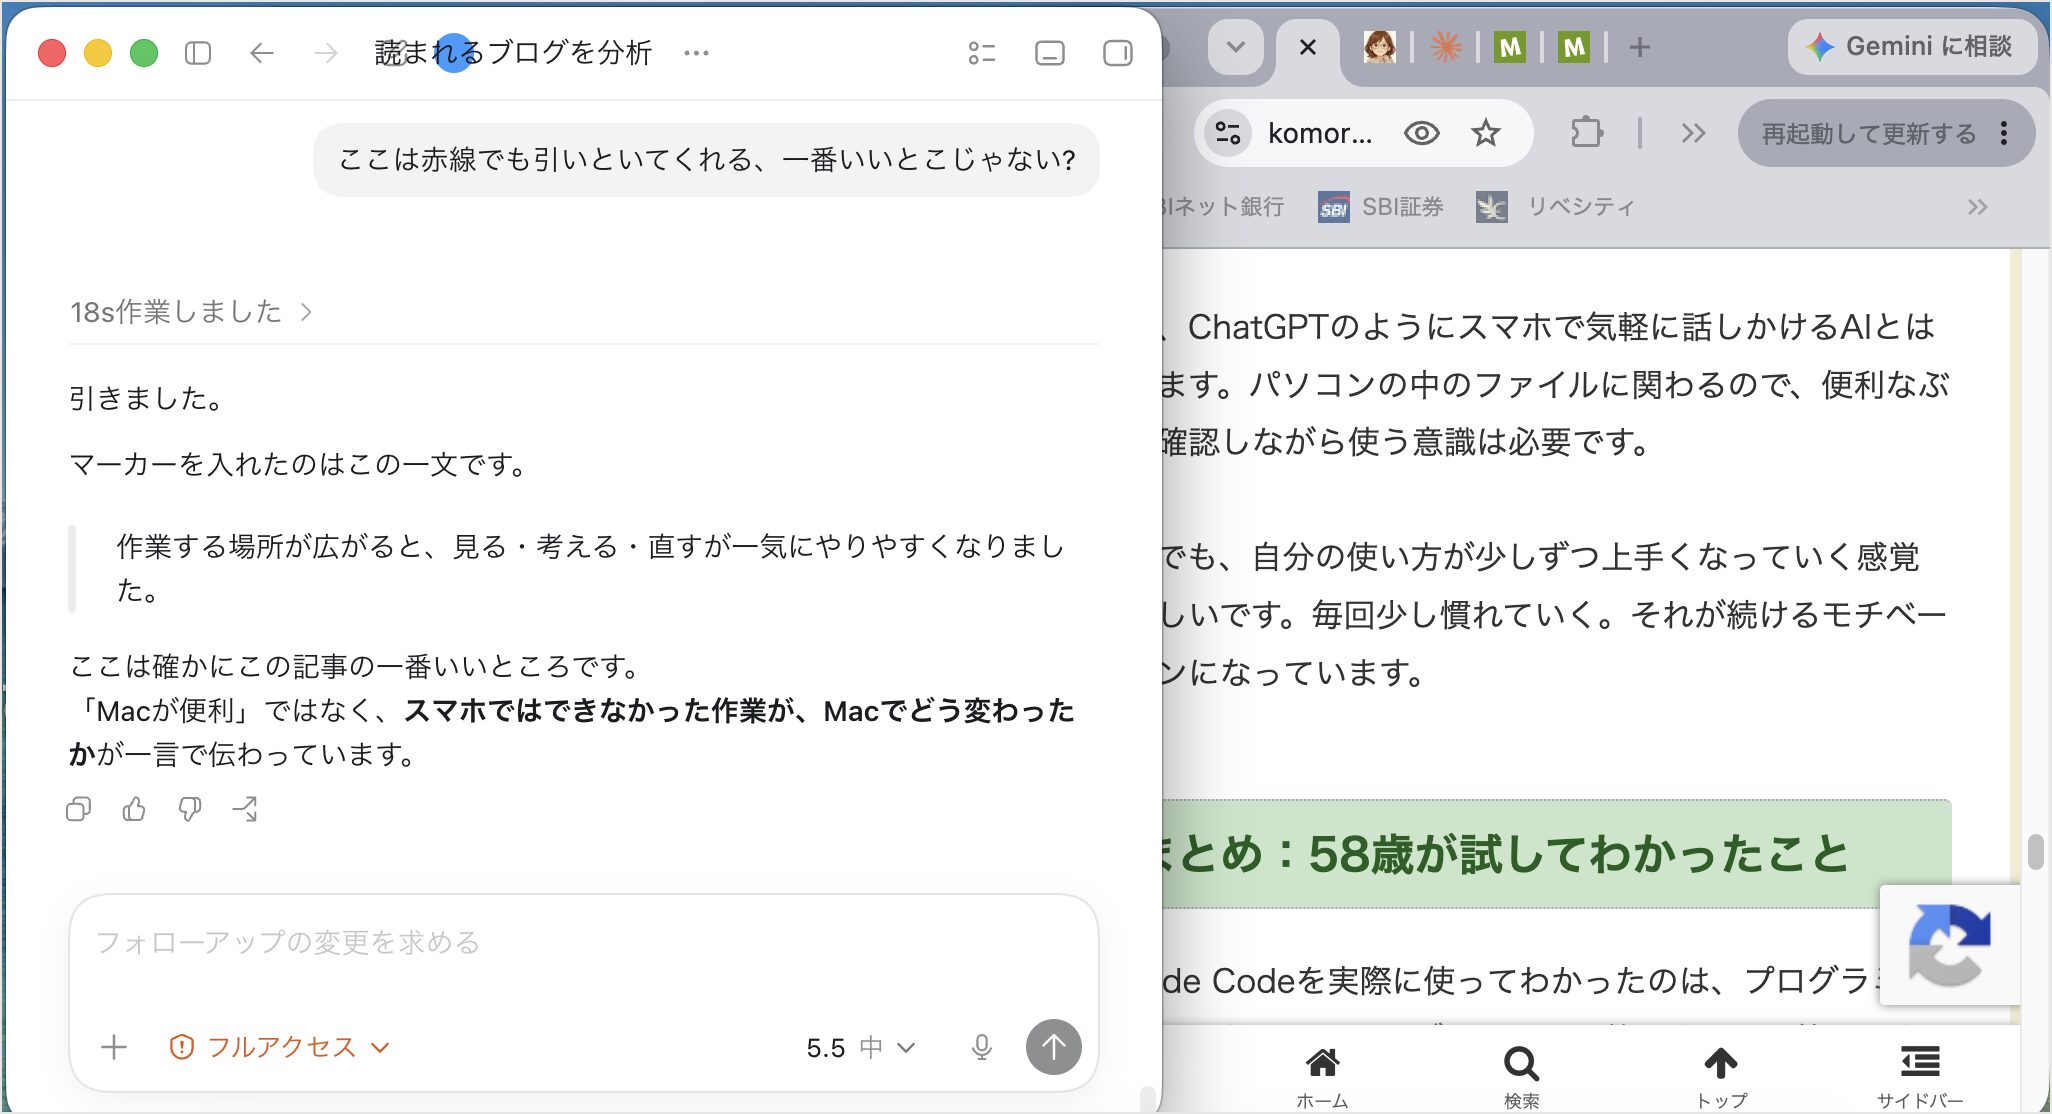Expand hidden toolbar items with double chevron

tap(1693, 133)
